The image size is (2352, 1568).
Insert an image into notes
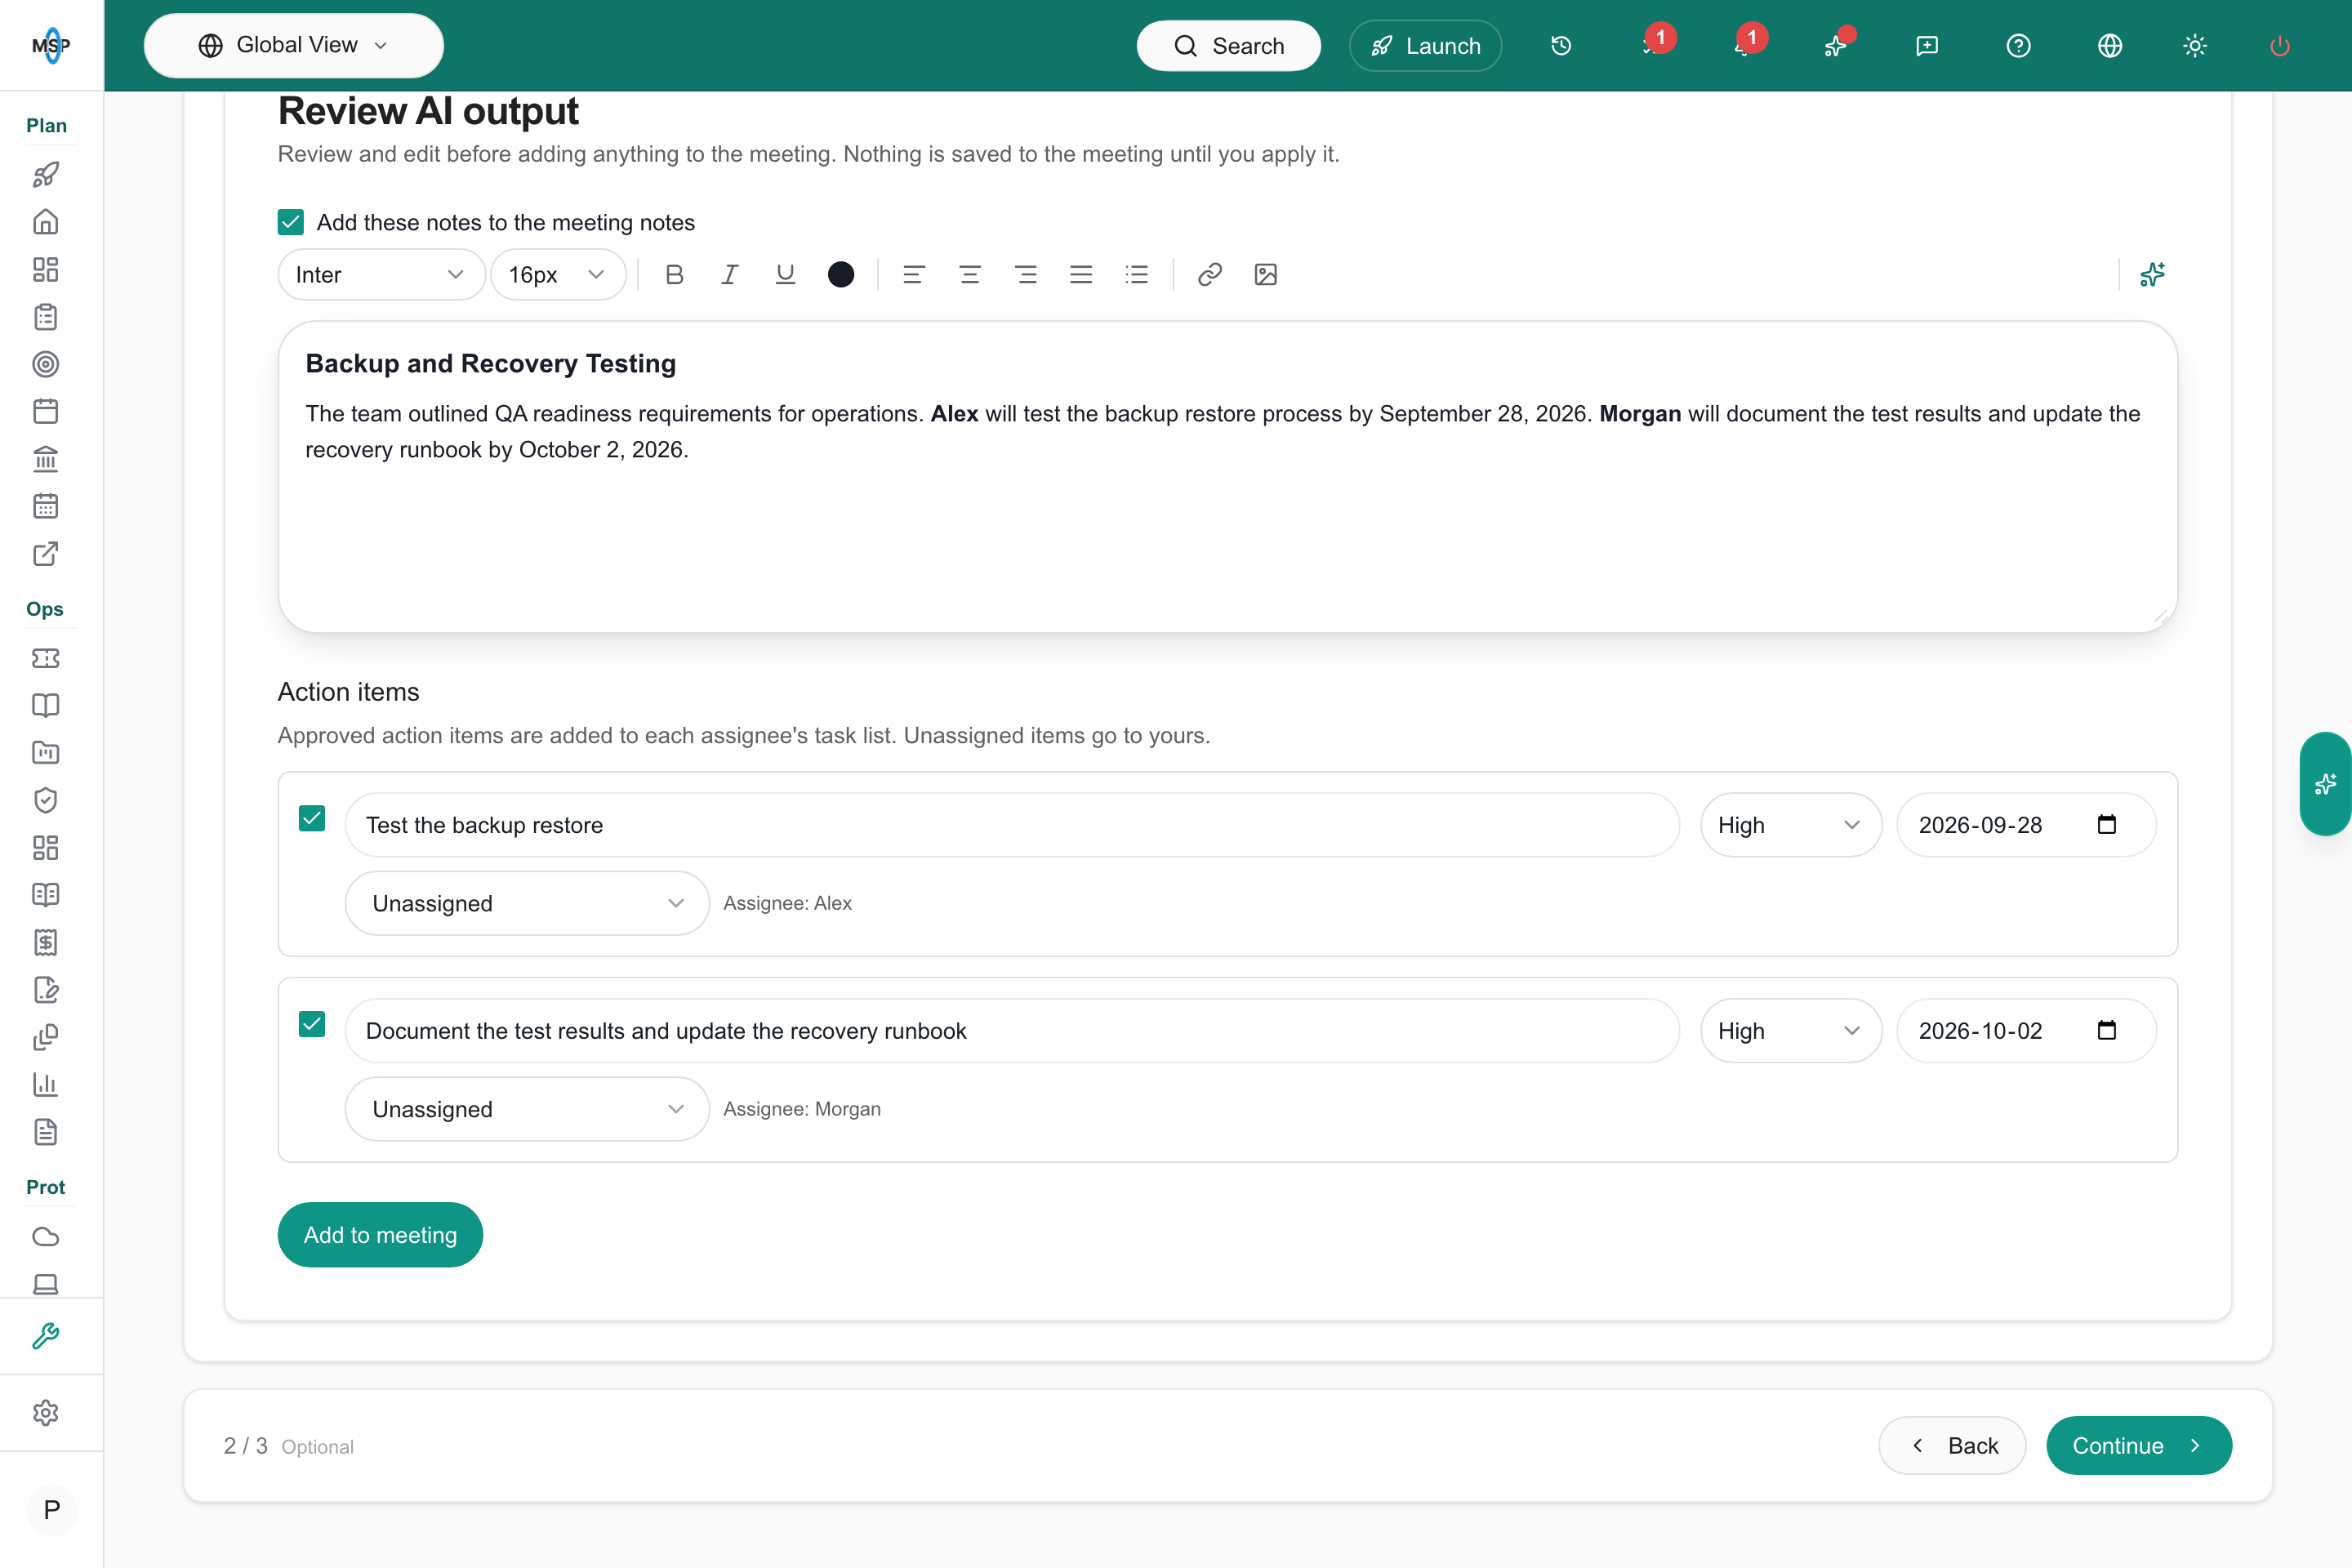click(1266, 274)
